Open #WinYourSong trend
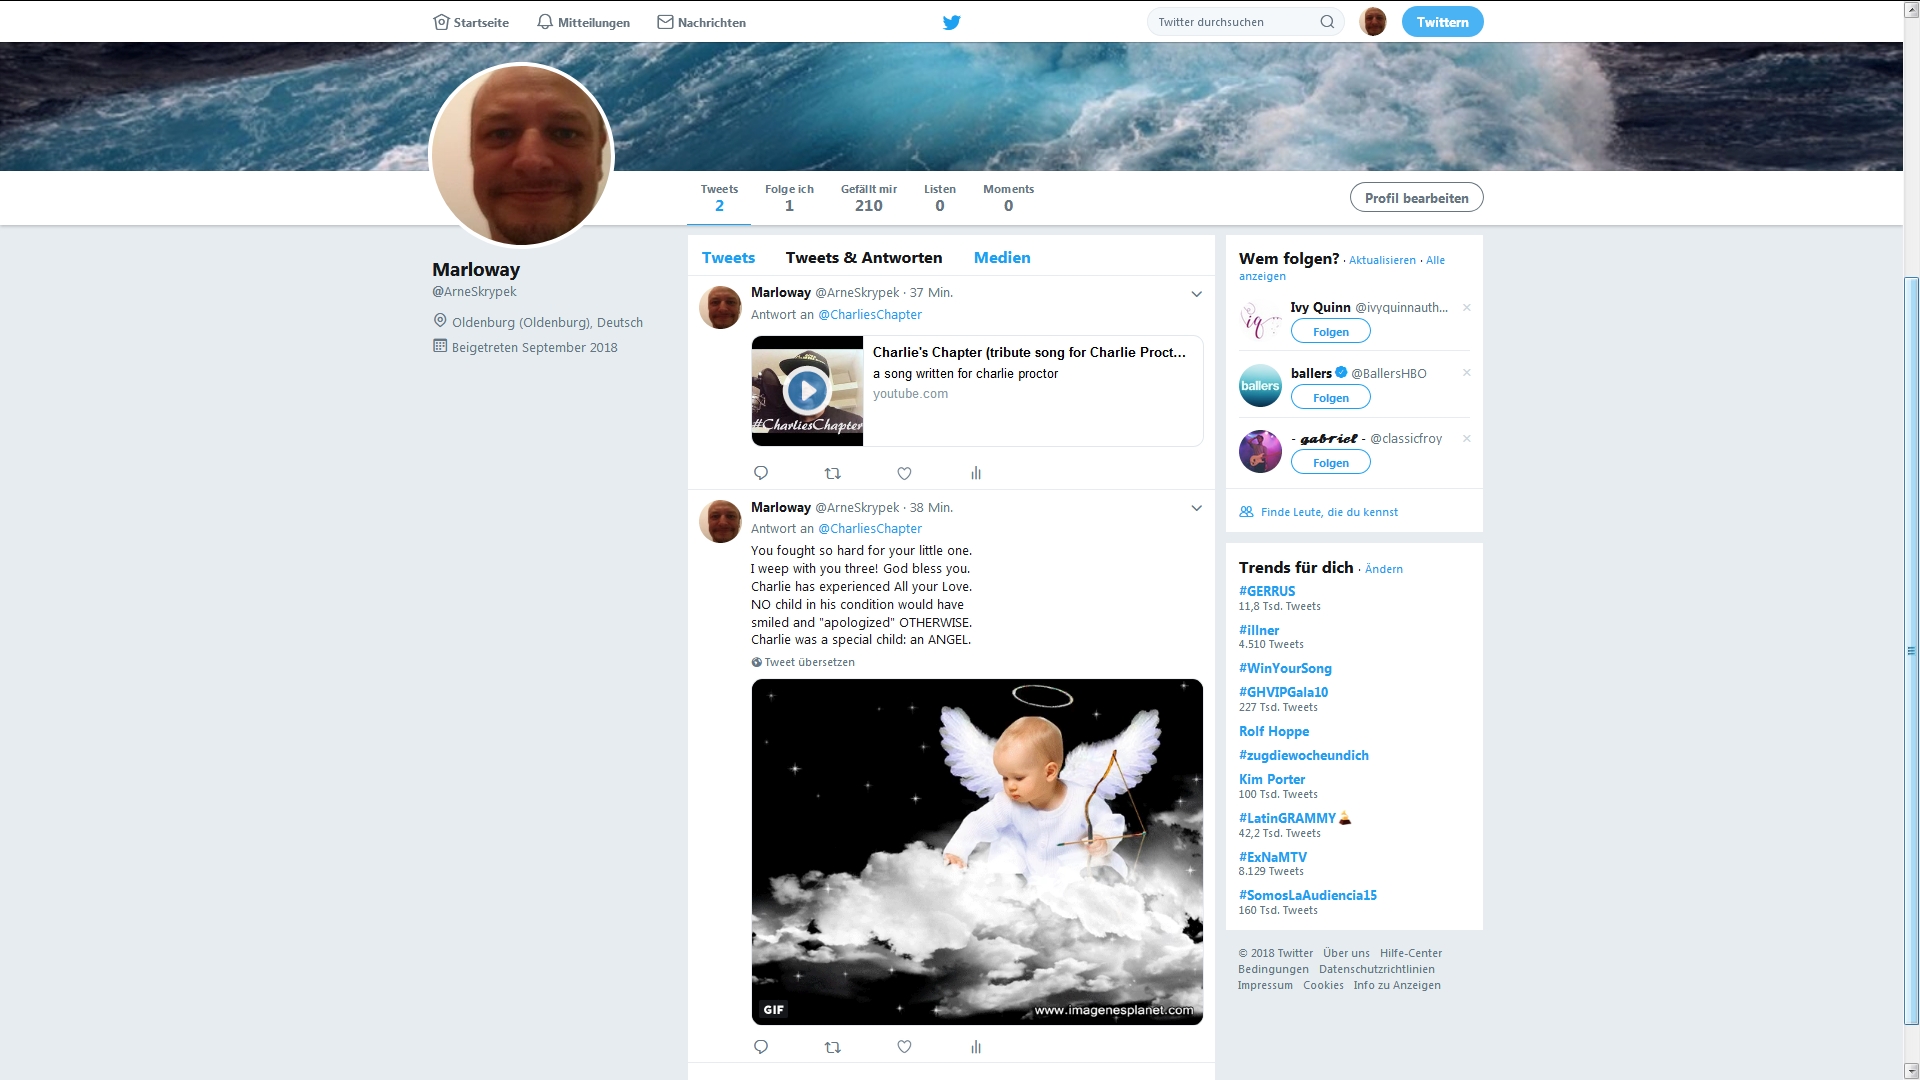Screen dimensions: 1920x1080 coord(1285,669)
